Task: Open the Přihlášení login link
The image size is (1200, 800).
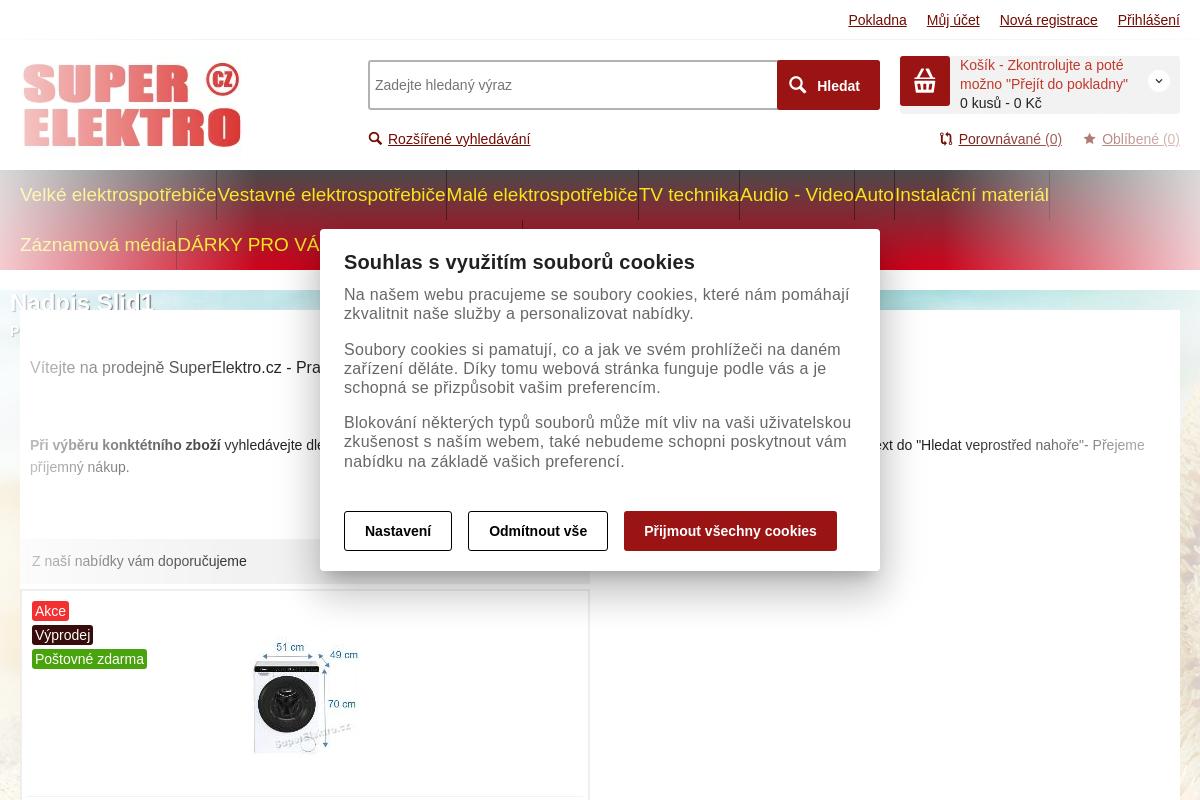Action: (1148, 20)
